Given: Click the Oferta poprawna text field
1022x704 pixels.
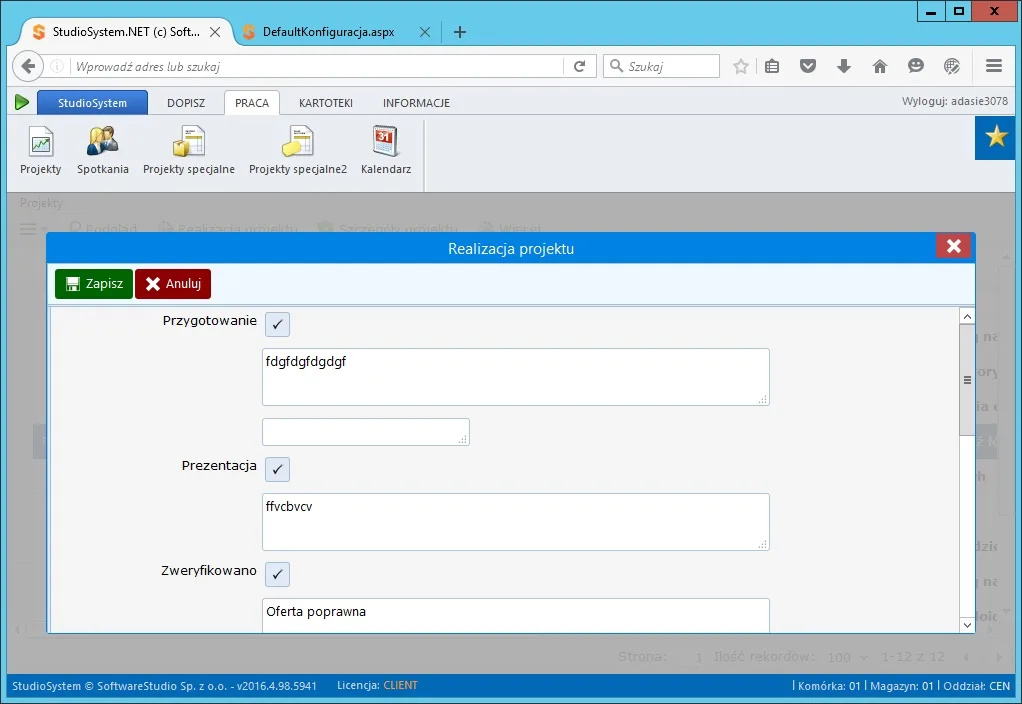Looking at the screenshot, I should (516, 615).
